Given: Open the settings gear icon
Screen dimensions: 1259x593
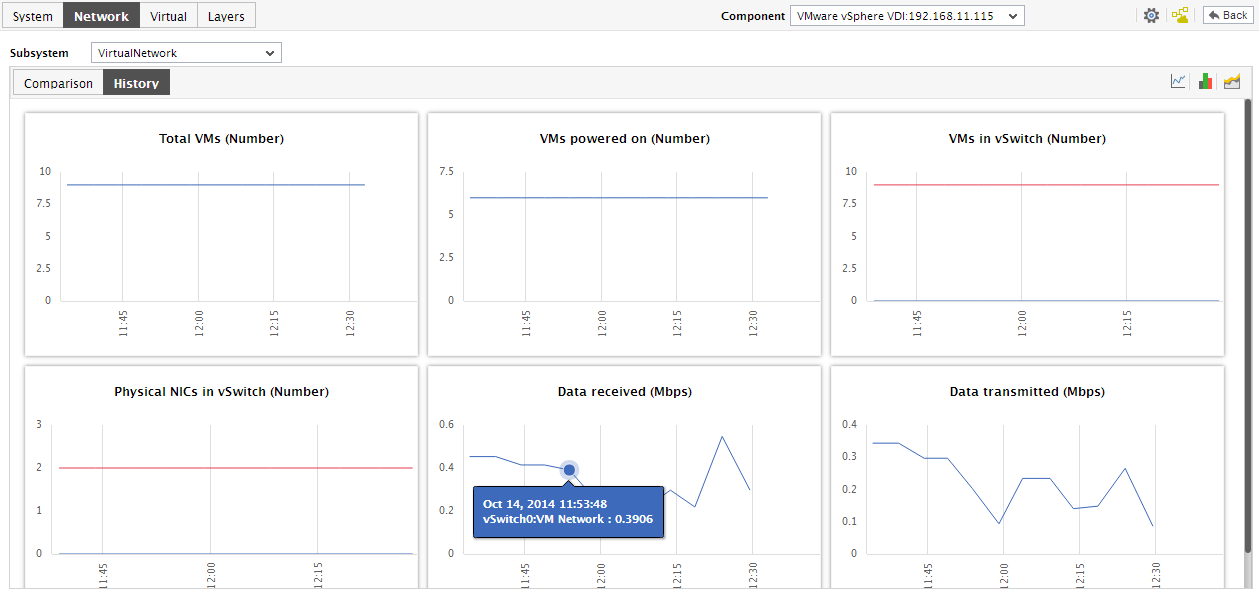Looking at the screenshot, I should point(1152,16).
